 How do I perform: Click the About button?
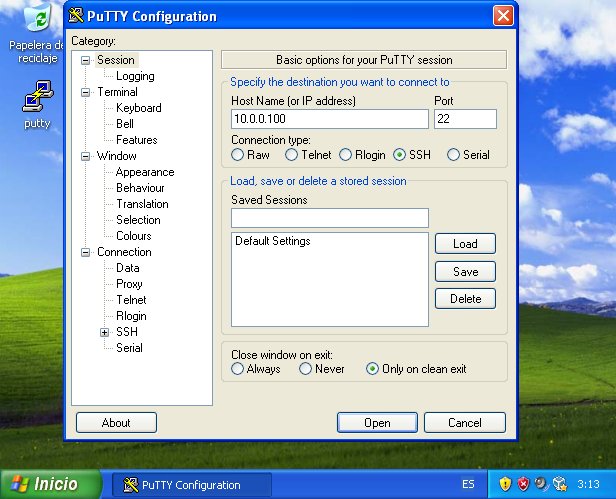click(x=116, y=423)
